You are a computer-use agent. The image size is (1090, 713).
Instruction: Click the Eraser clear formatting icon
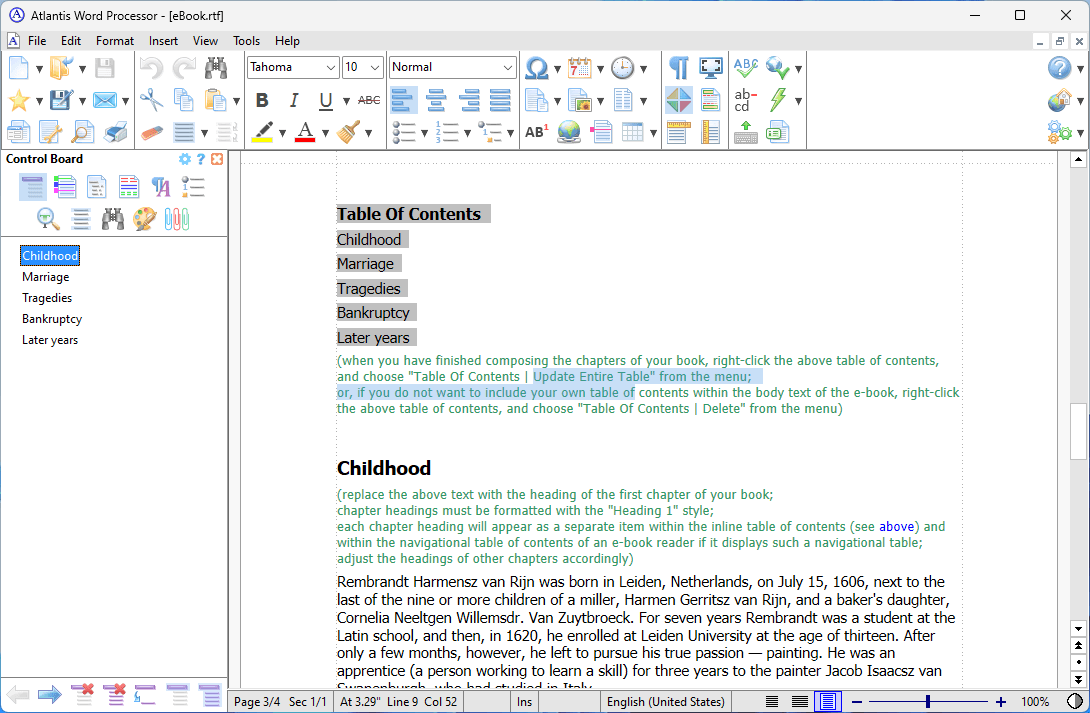click(x=151, y=132)
